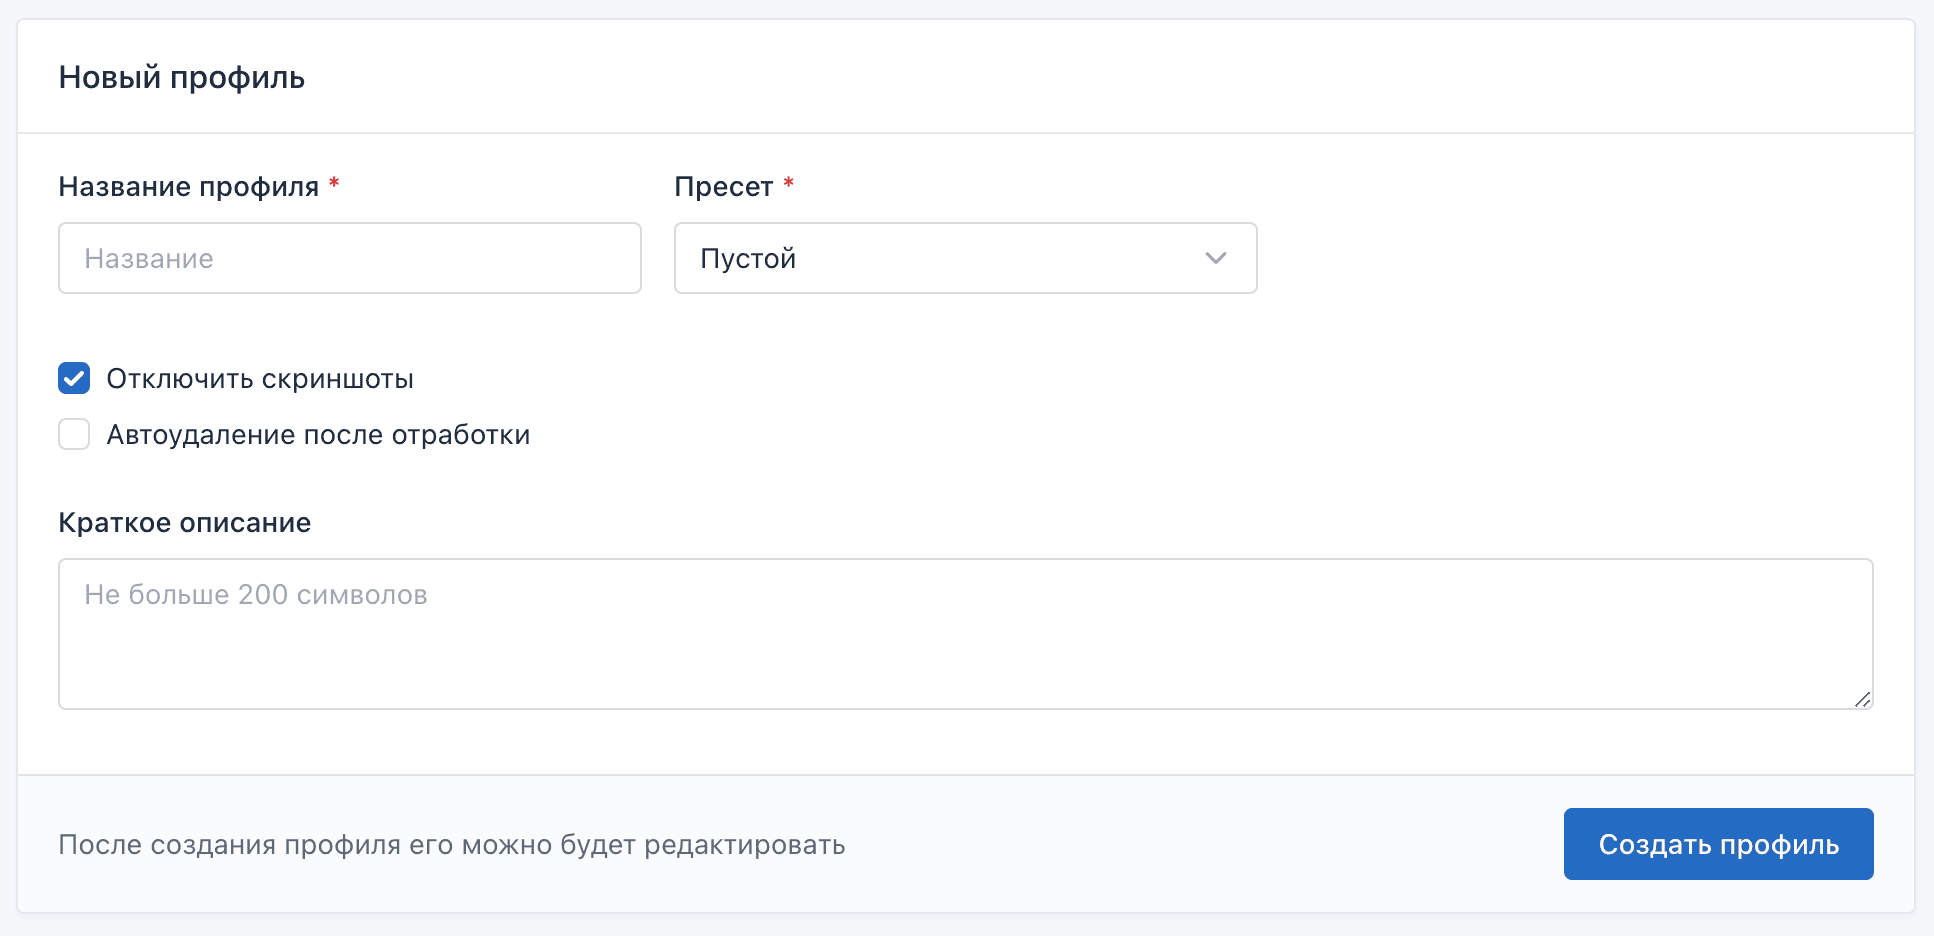This screenshot has width=1934, height=936.
Task: Uncheck the Отключить скриншоты checkbox
Action: [74, 378]
